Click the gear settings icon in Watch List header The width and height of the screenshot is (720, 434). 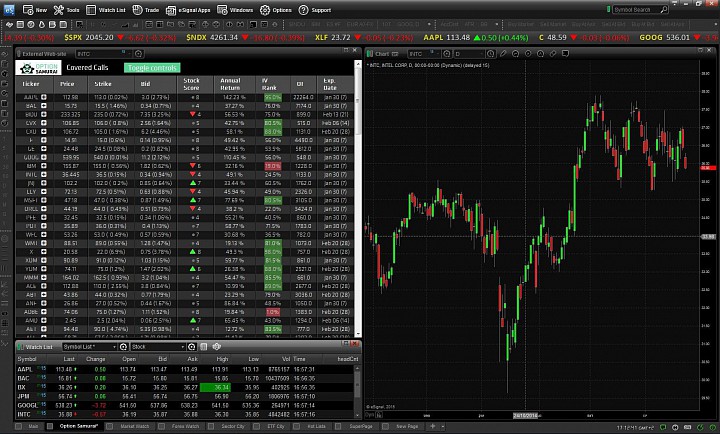(217, 347)
